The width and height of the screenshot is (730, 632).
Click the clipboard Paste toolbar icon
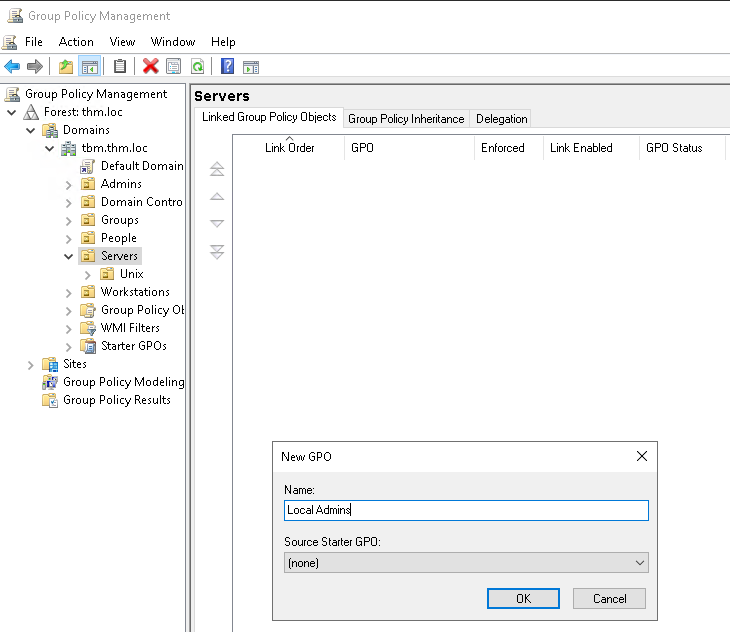point(120,66)
